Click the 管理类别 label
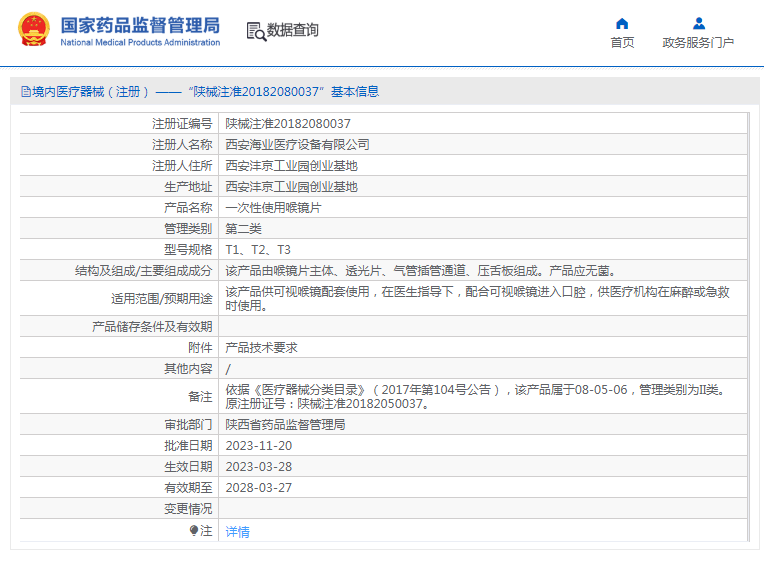This screenshot has width=764, height=563. pyautogui.click(x=188, y=229)
